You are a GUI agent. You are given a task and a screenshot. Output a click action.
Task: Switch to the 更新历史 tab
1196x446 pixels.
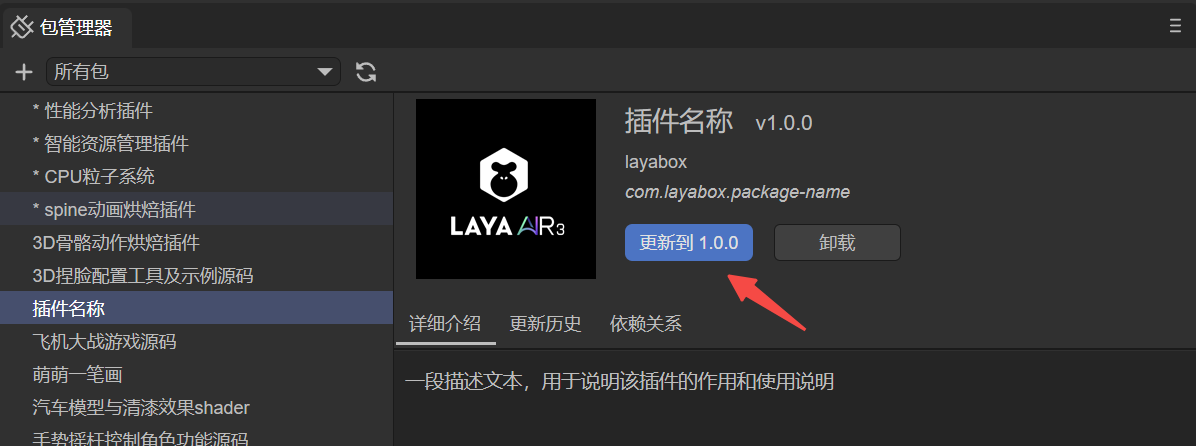point(545,324)
